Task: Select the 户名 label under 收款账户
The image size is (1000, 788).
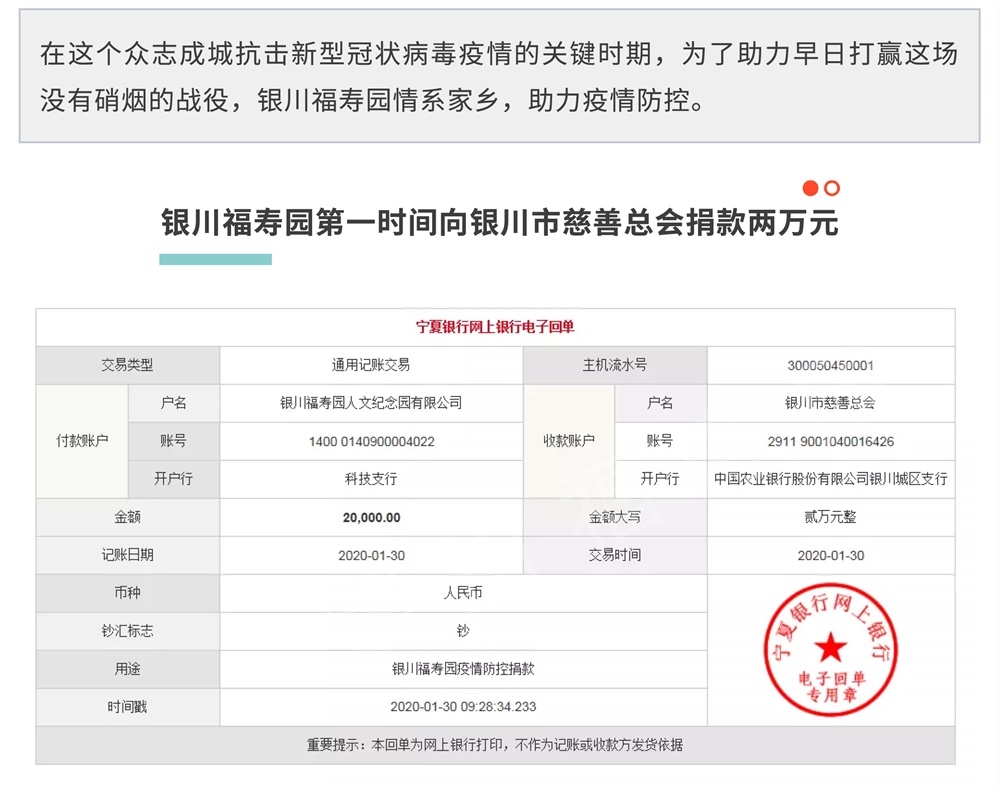Action: [x=660, y=403]
